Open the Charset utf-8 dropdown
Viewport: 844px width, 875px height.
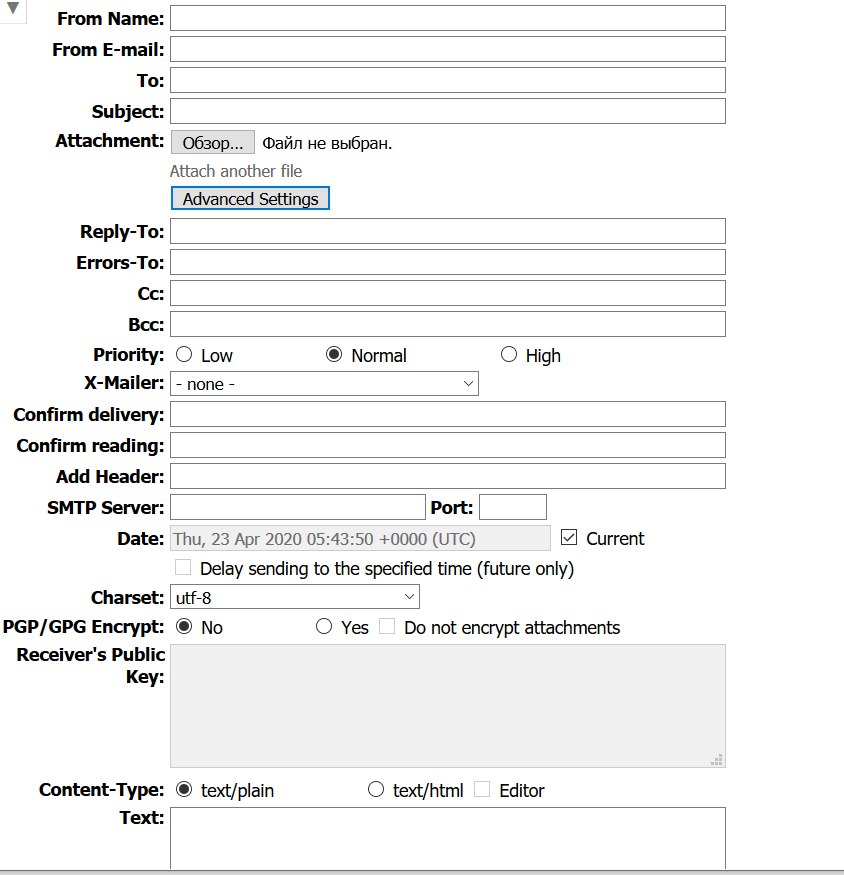click(294, 597)
